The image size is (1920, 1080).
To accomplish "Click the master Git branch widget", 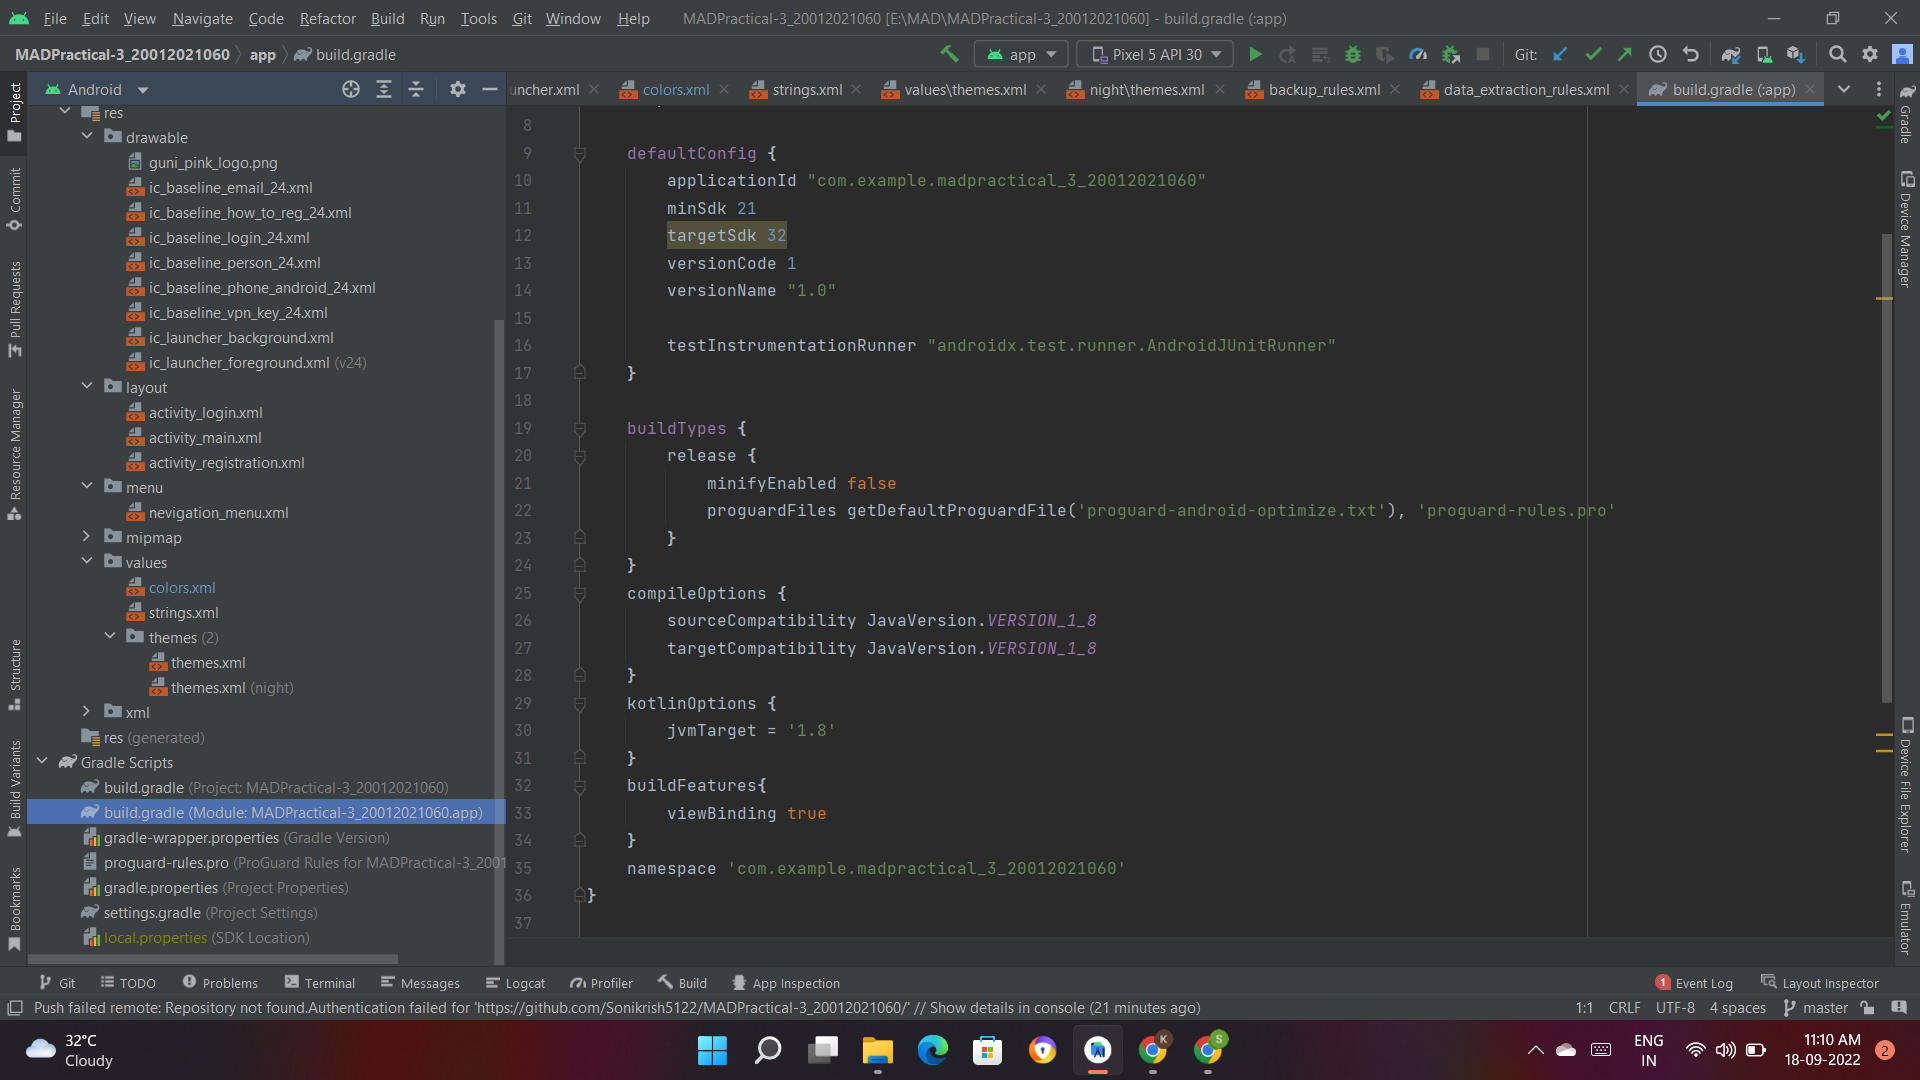I will click(1816, 1007).
